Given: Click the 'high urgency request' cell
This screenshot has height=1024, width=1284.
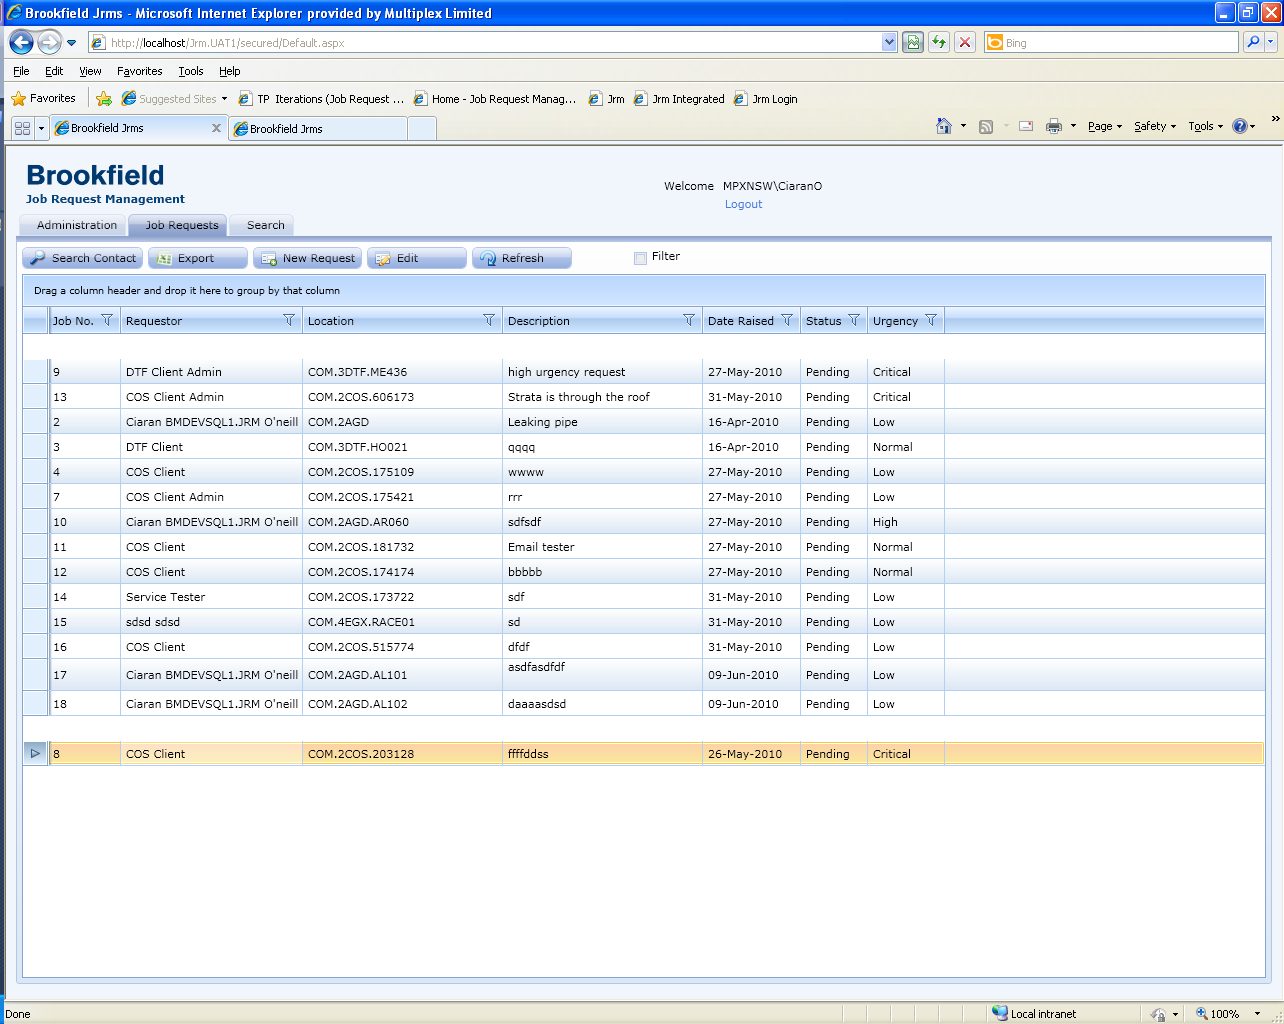Looking at the screenshot, I should tap(602, 372).
